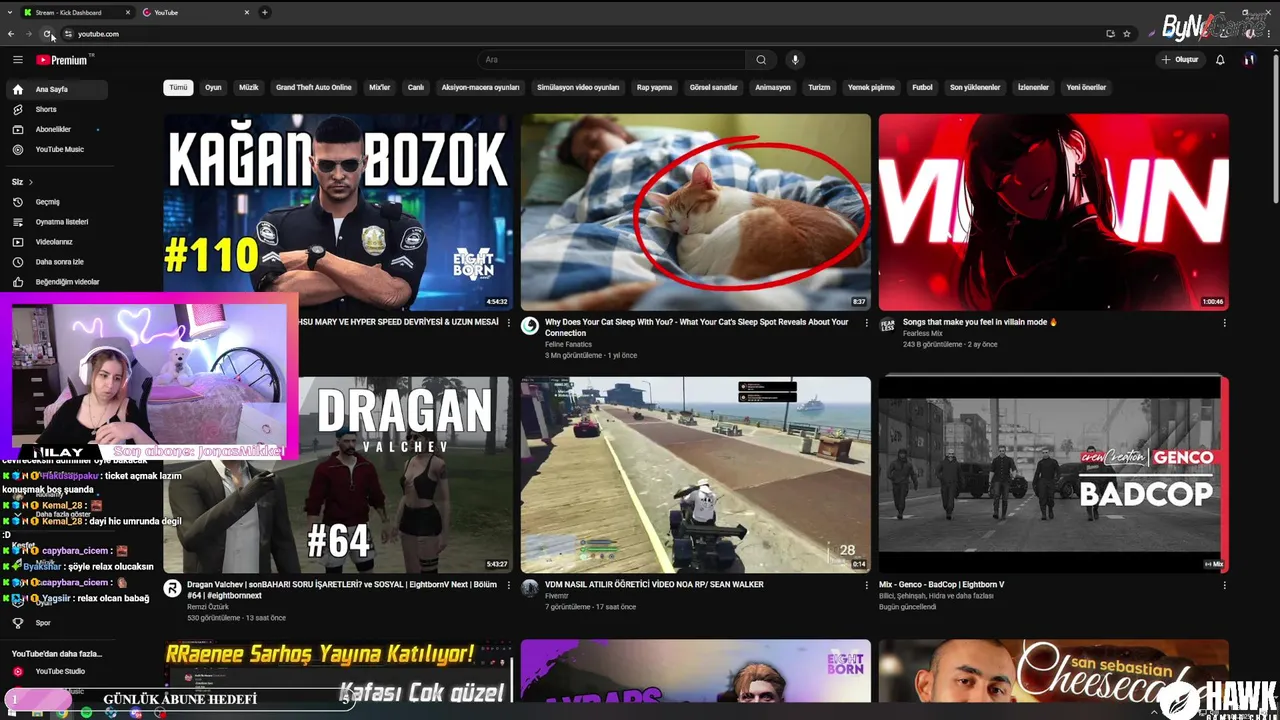The width and height of the screenshot is (1280, 720).
Task: Select the İzlenenler chip
Action: 1033,87
